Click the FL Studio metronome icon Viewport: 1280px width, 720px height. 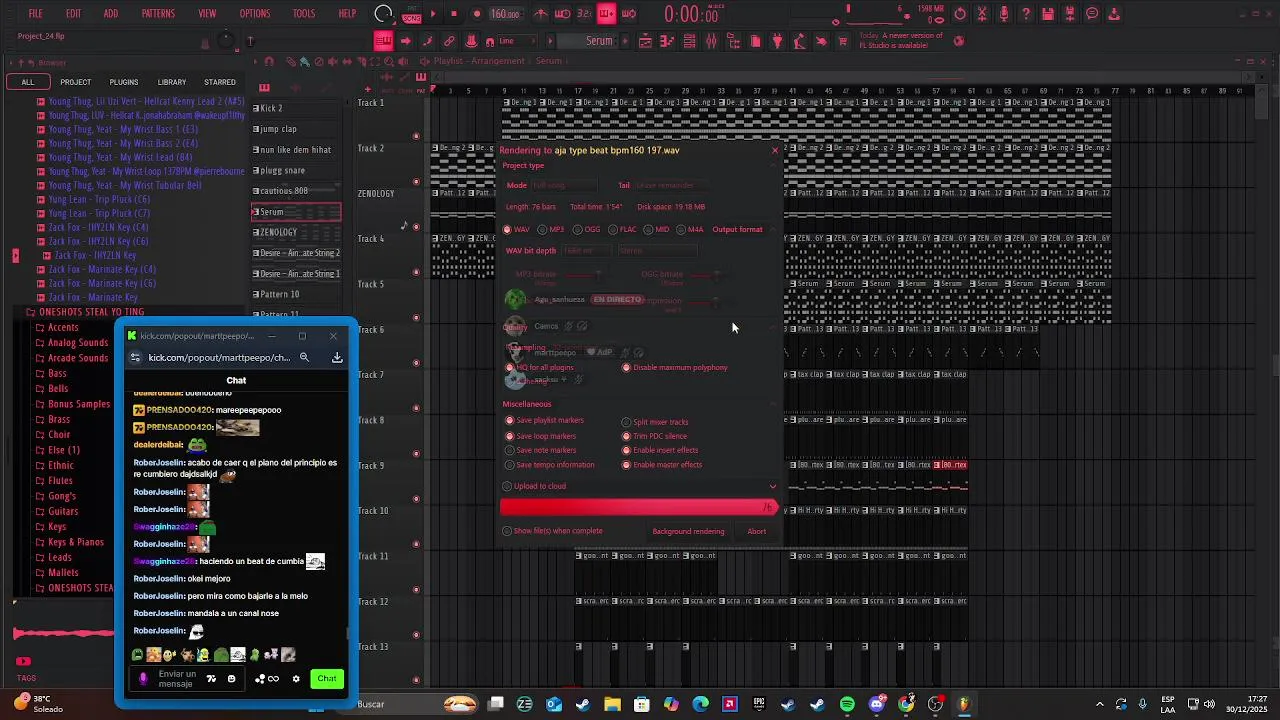pyautogui.click(x=541, y=14)
